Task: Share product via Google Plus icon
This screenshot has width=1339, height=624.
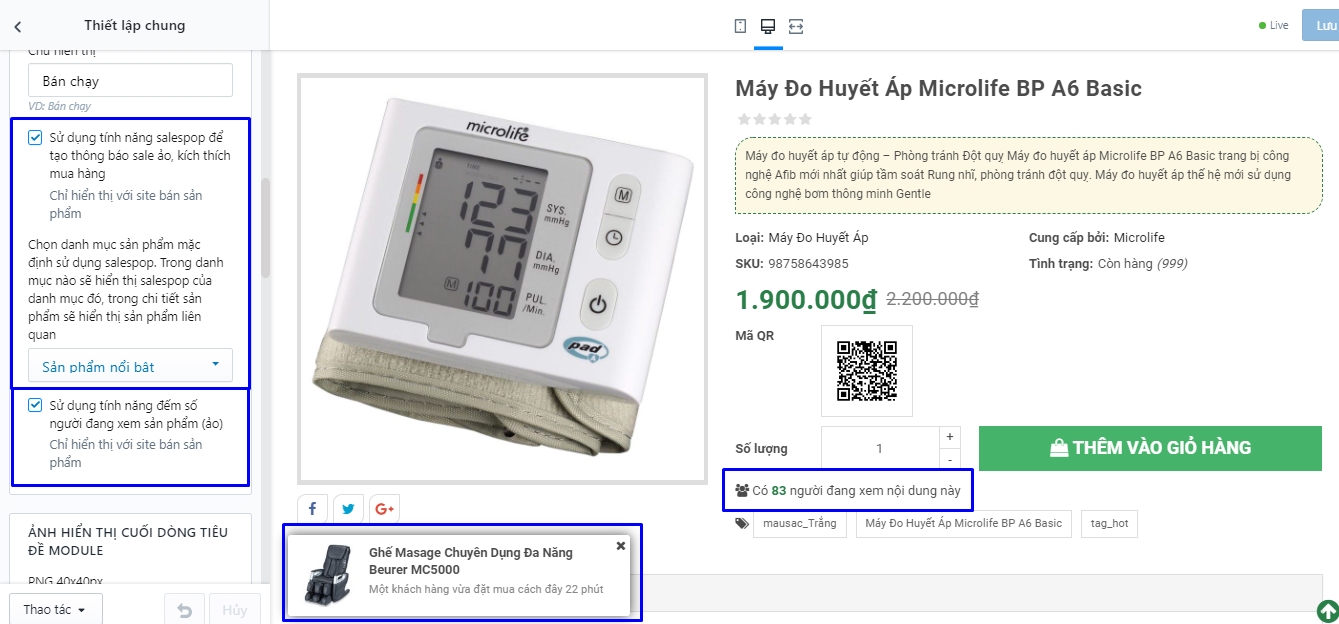Action: [x=384, y=509]
